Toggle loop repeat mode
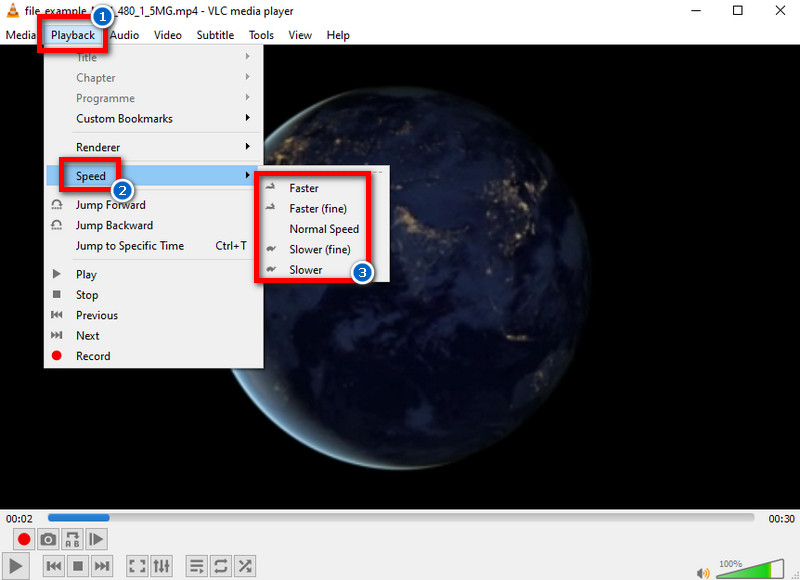 point(221,566)
